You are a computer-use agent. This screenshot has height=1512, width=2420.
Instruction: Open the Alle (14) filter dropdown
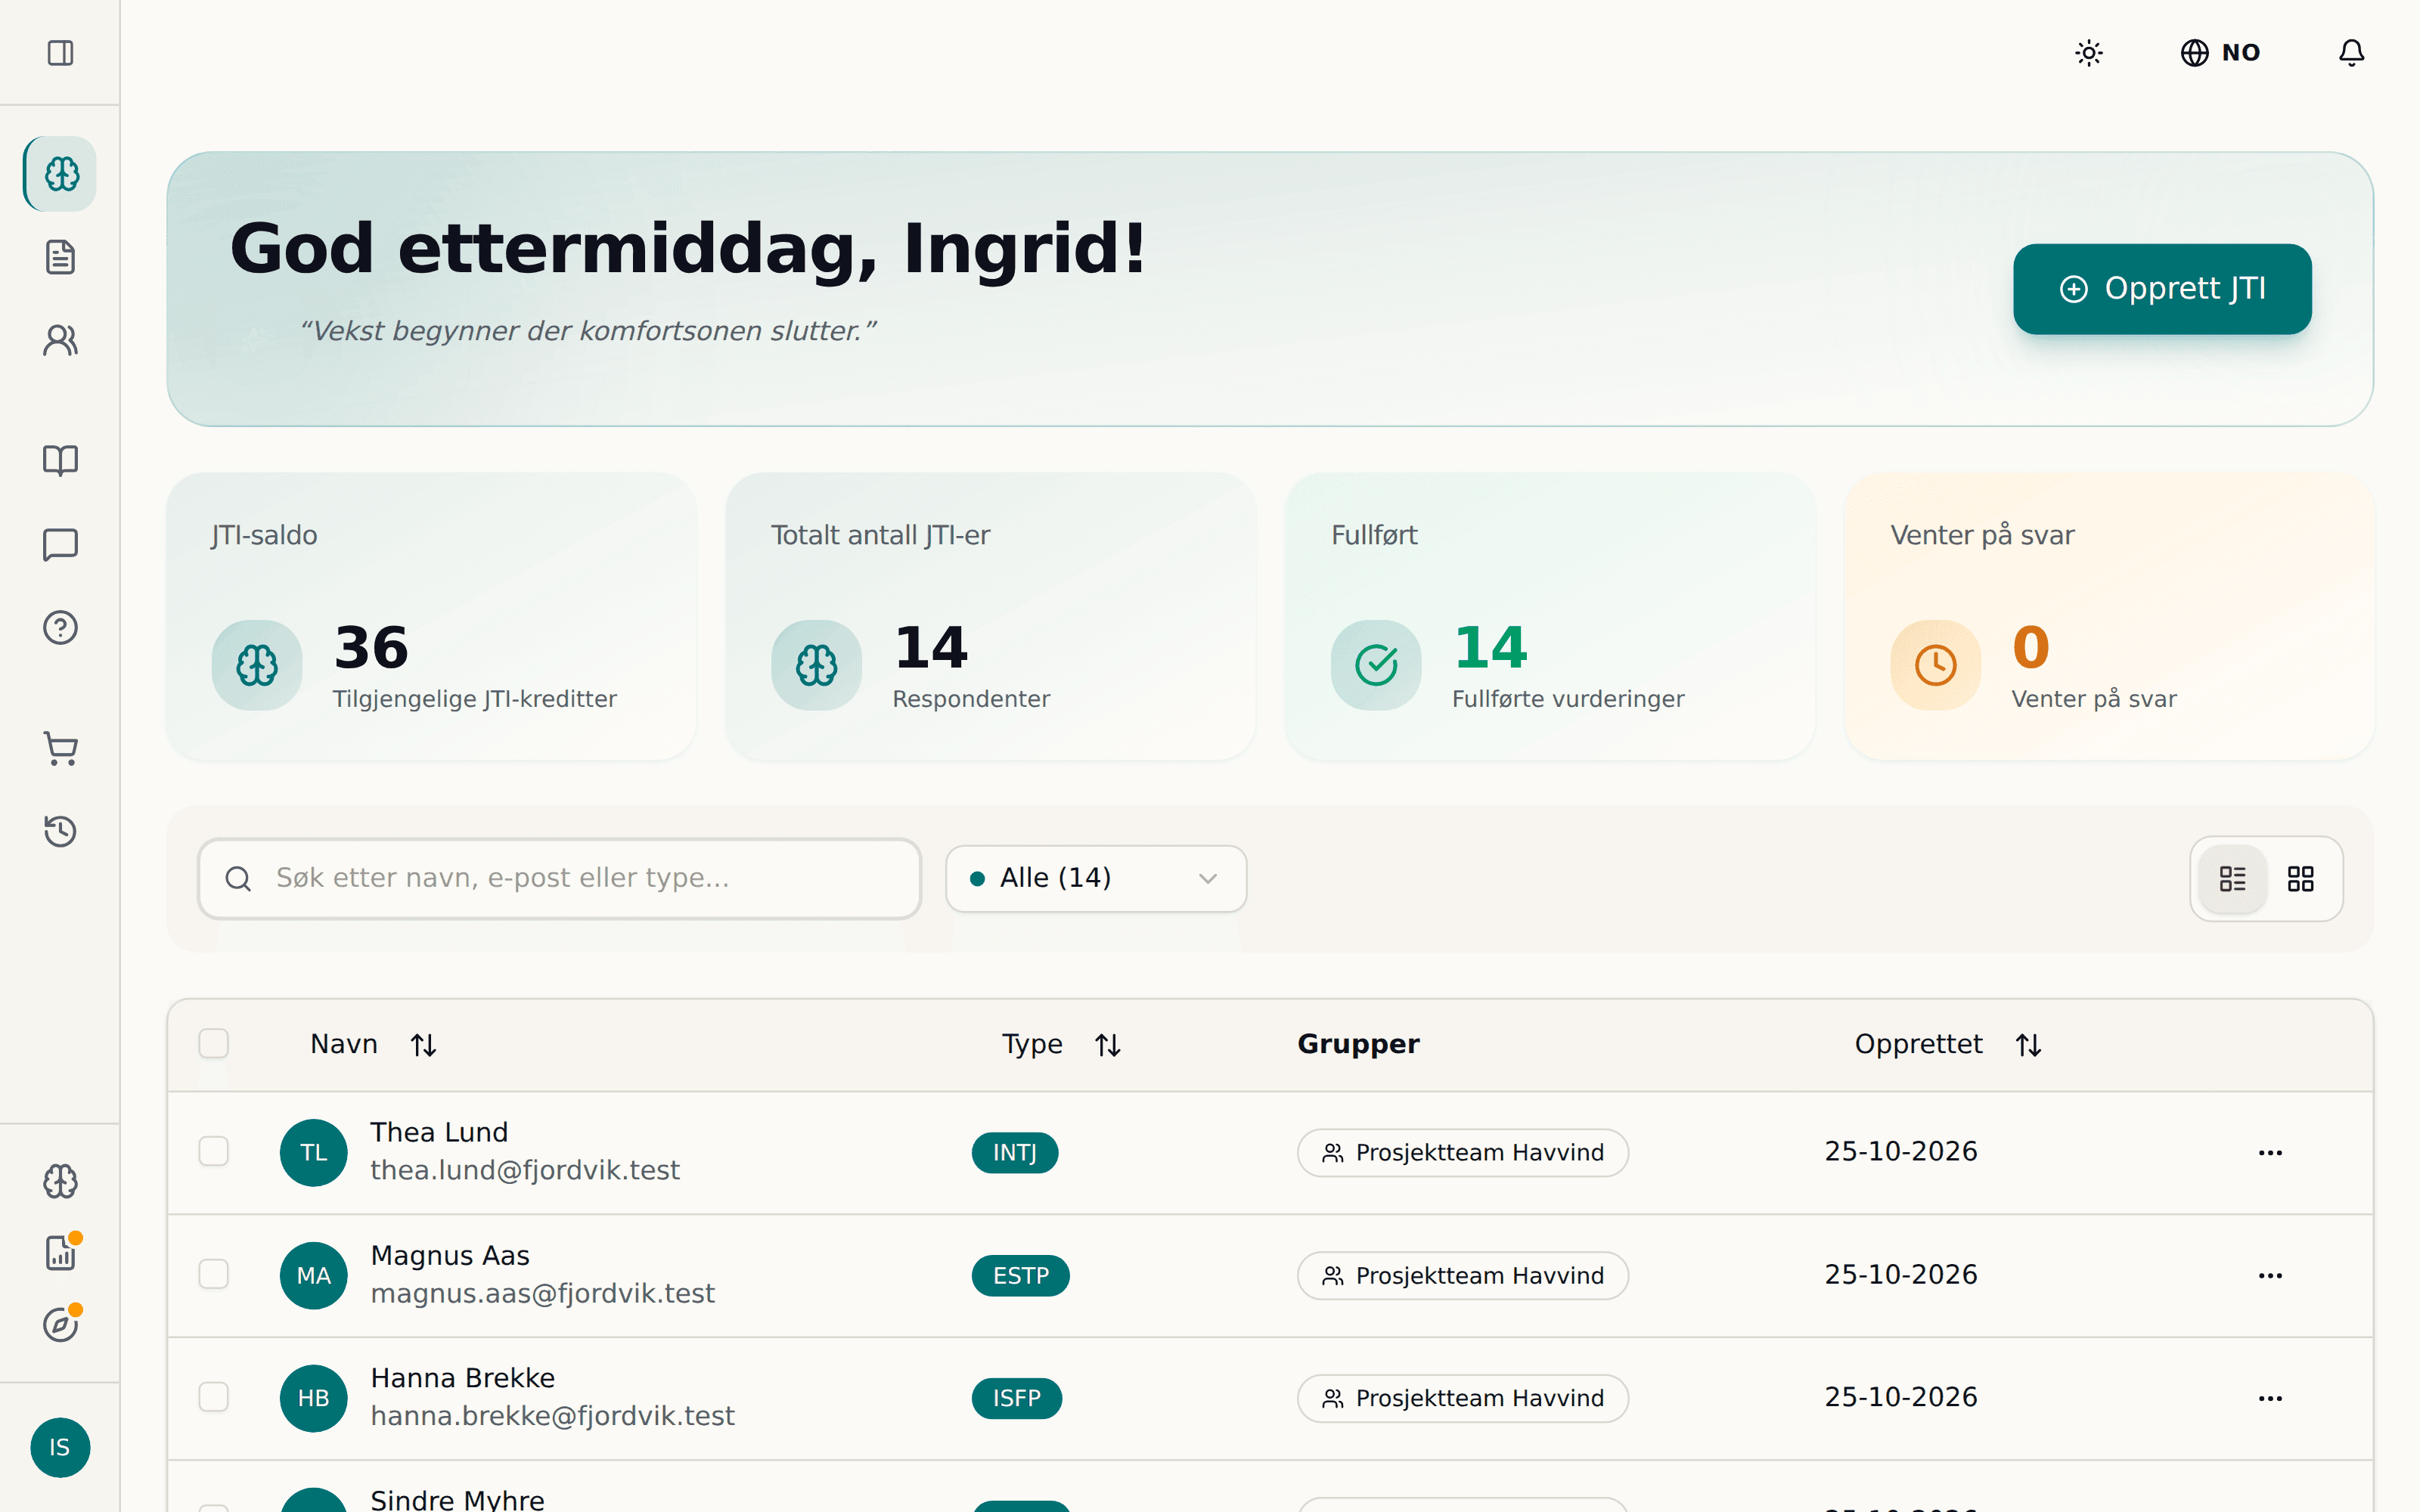[1096, 878]
